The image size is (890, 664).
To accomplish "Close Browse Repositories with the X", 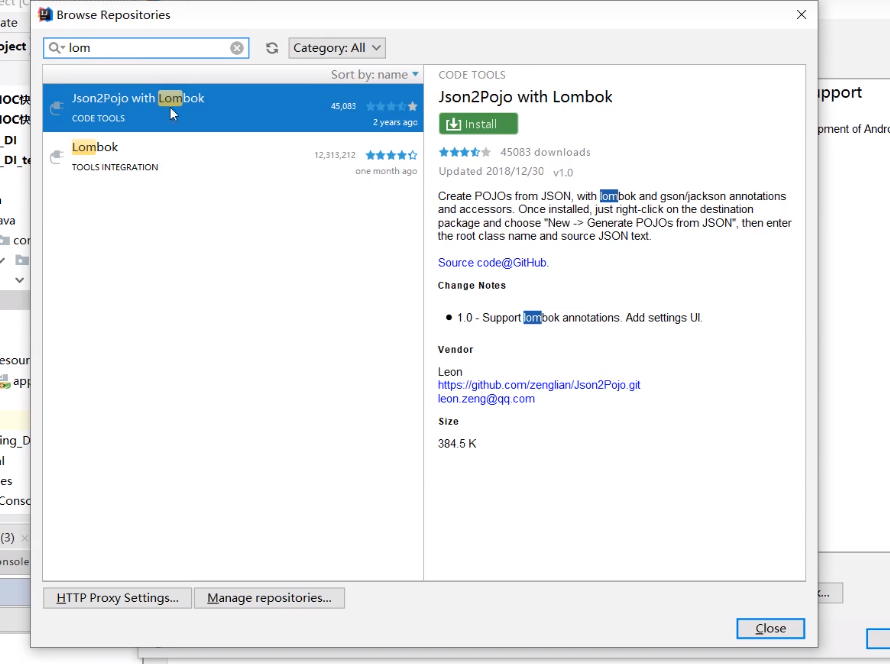I will (x=801, y=15).
